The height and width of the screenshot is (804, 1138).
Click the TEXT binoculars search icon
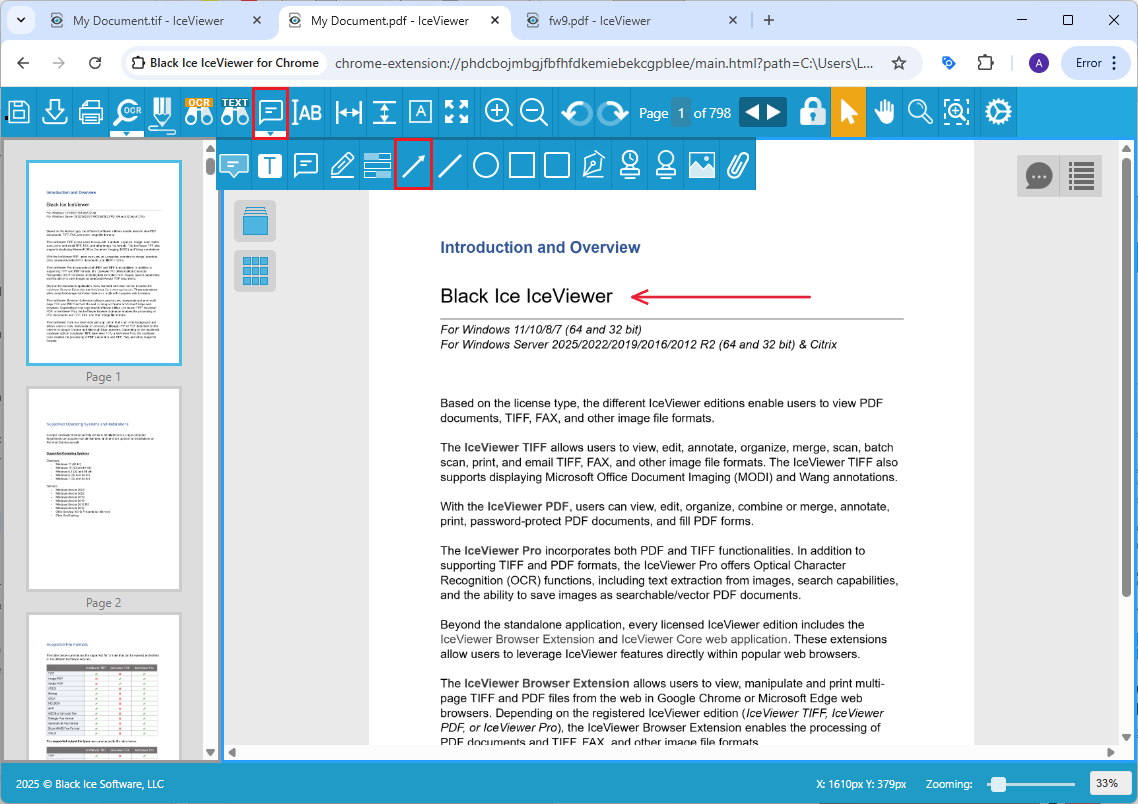234,112
